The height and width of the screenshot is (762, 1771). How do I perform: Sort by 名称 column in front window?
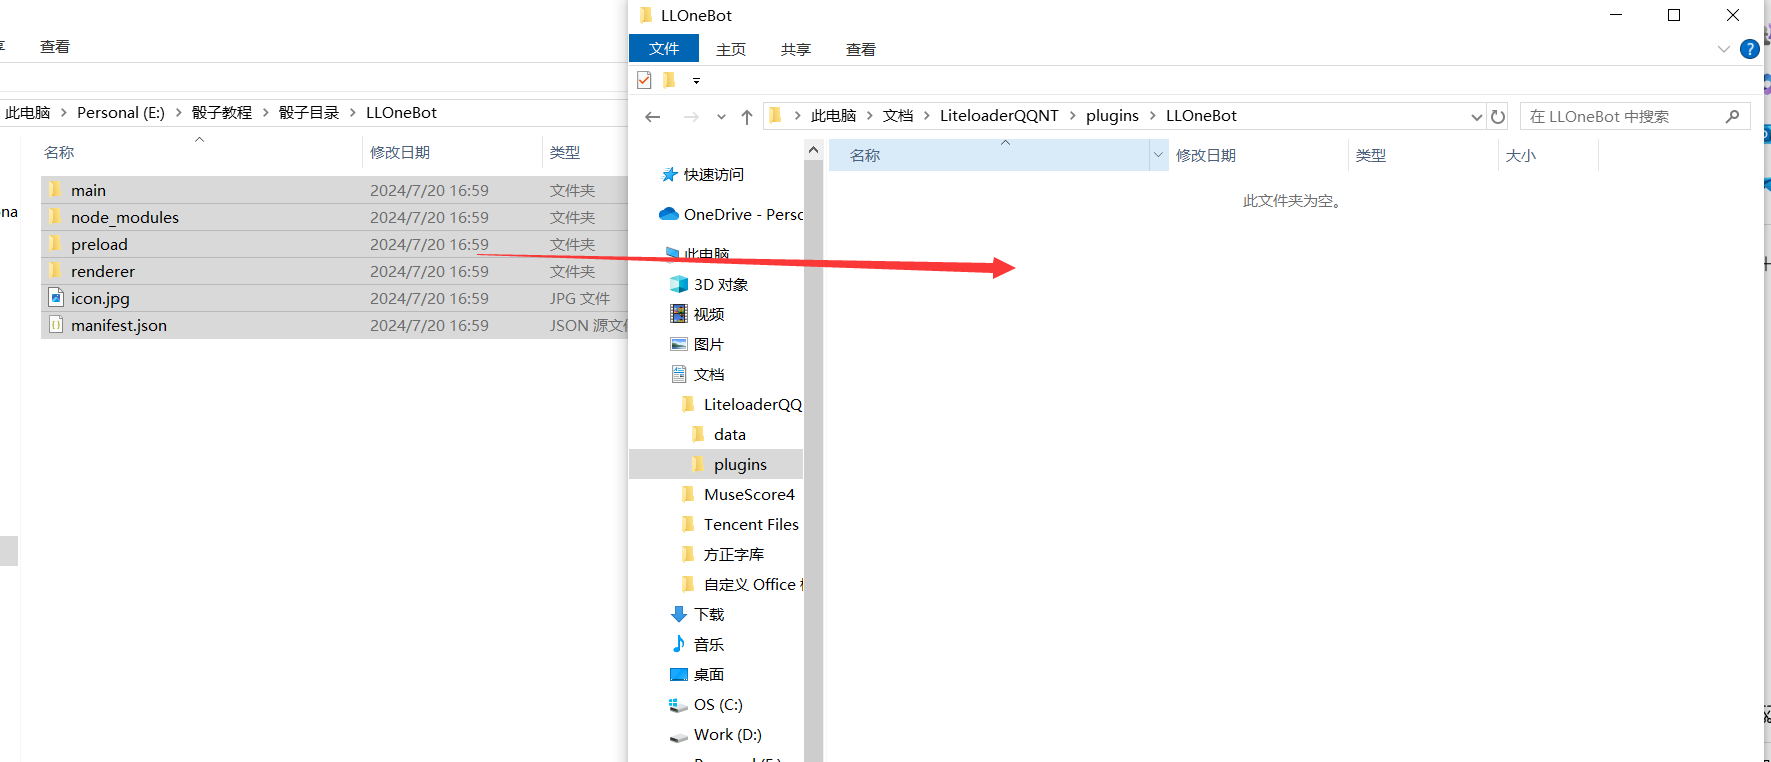tap(989, 156)
